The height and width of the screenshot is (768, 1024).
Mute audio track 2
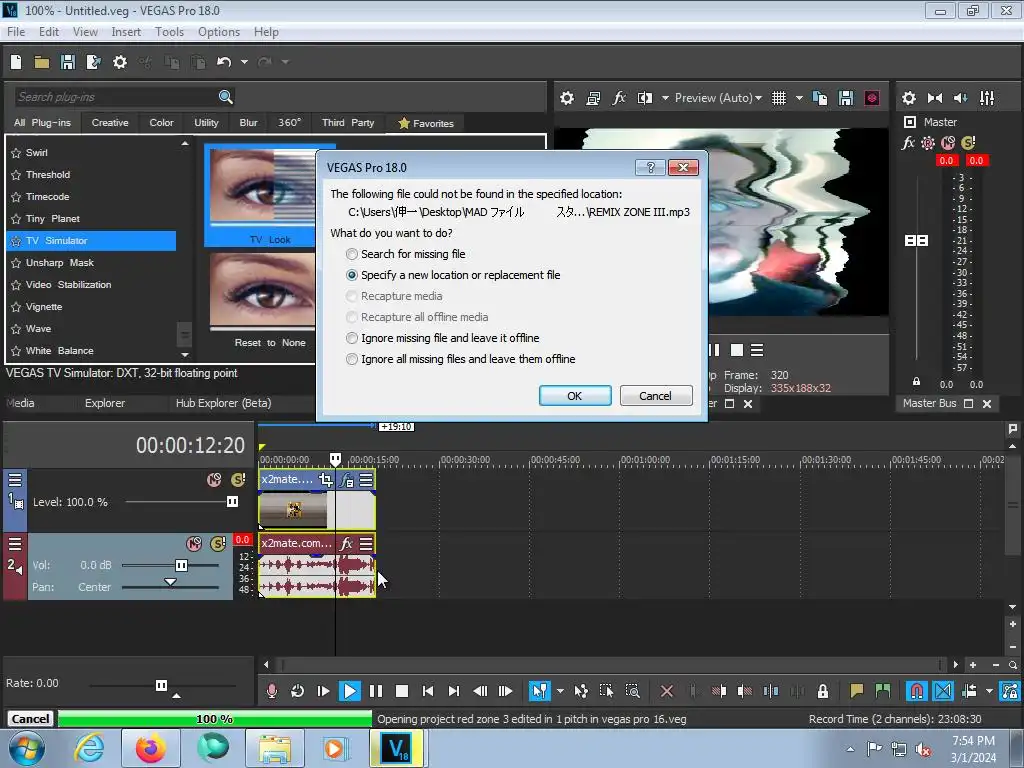tap(194, 543)
